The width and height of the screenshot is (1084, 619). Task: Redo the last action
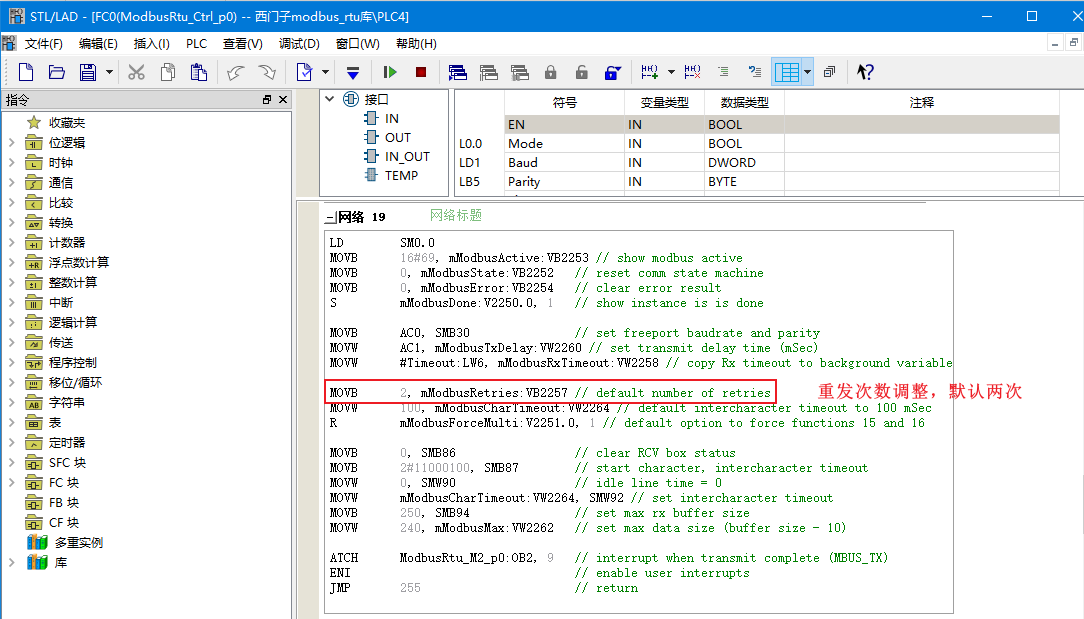267,72
